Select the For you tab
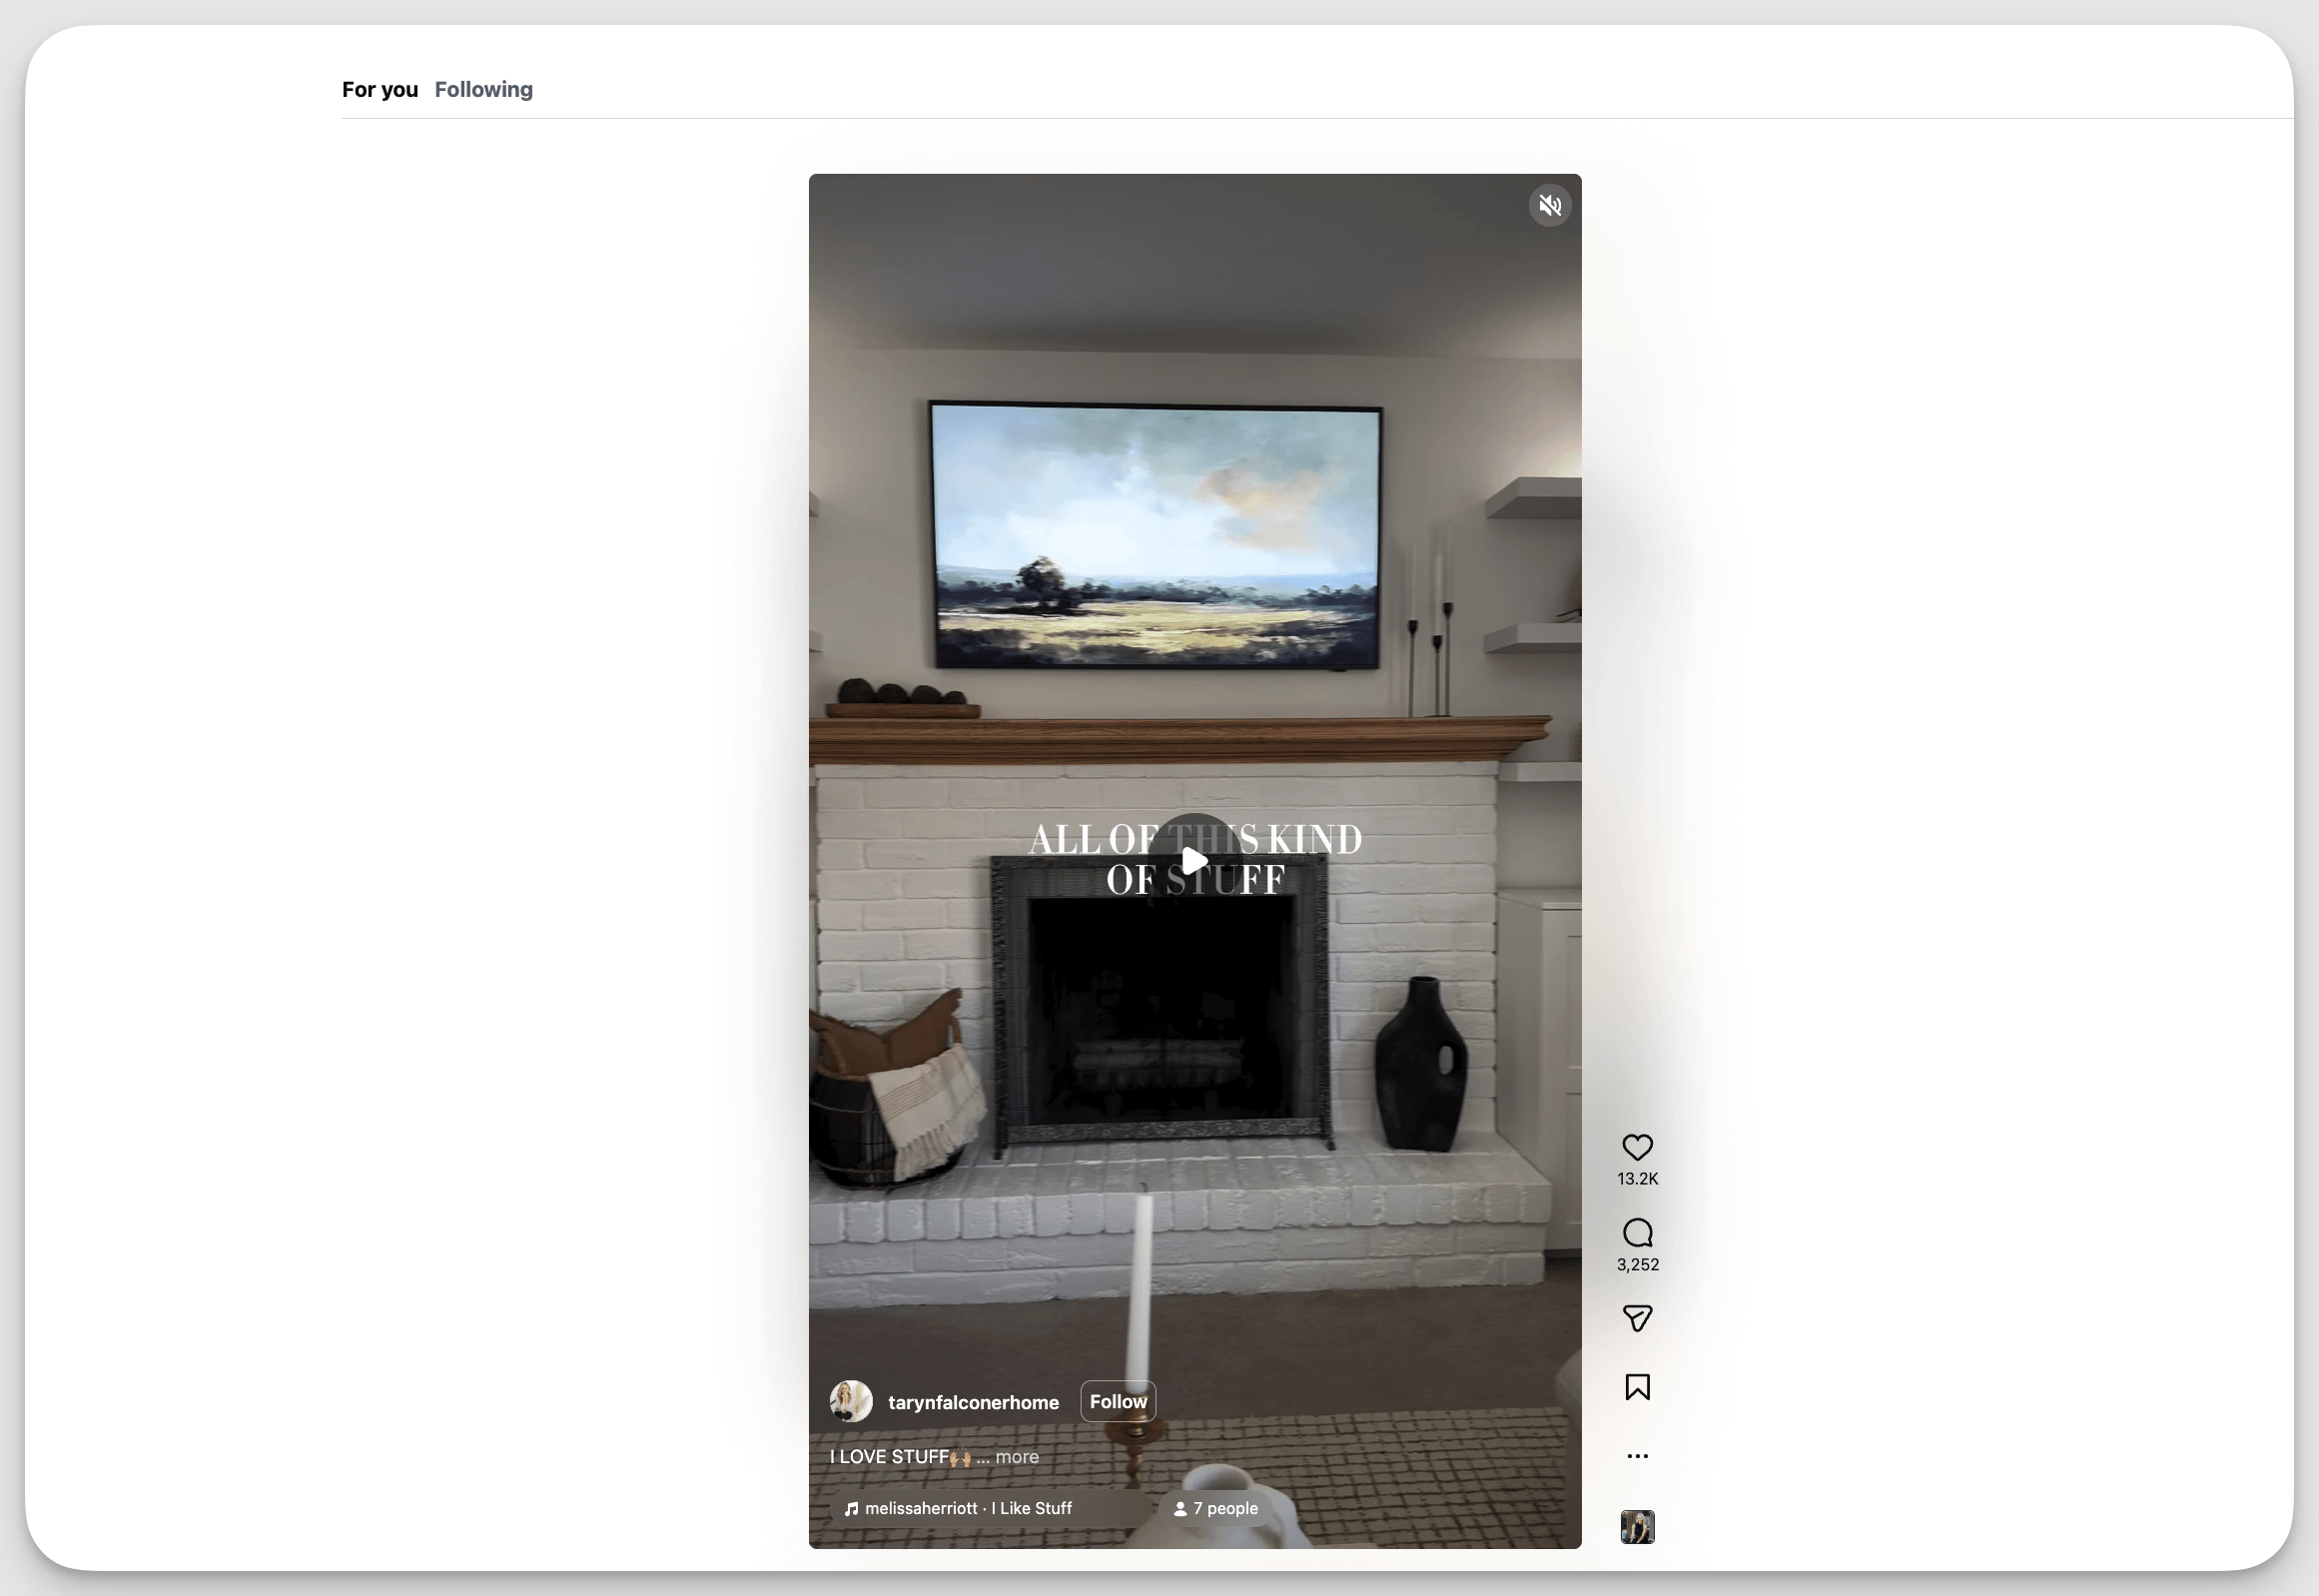 [x=379, y=90]
